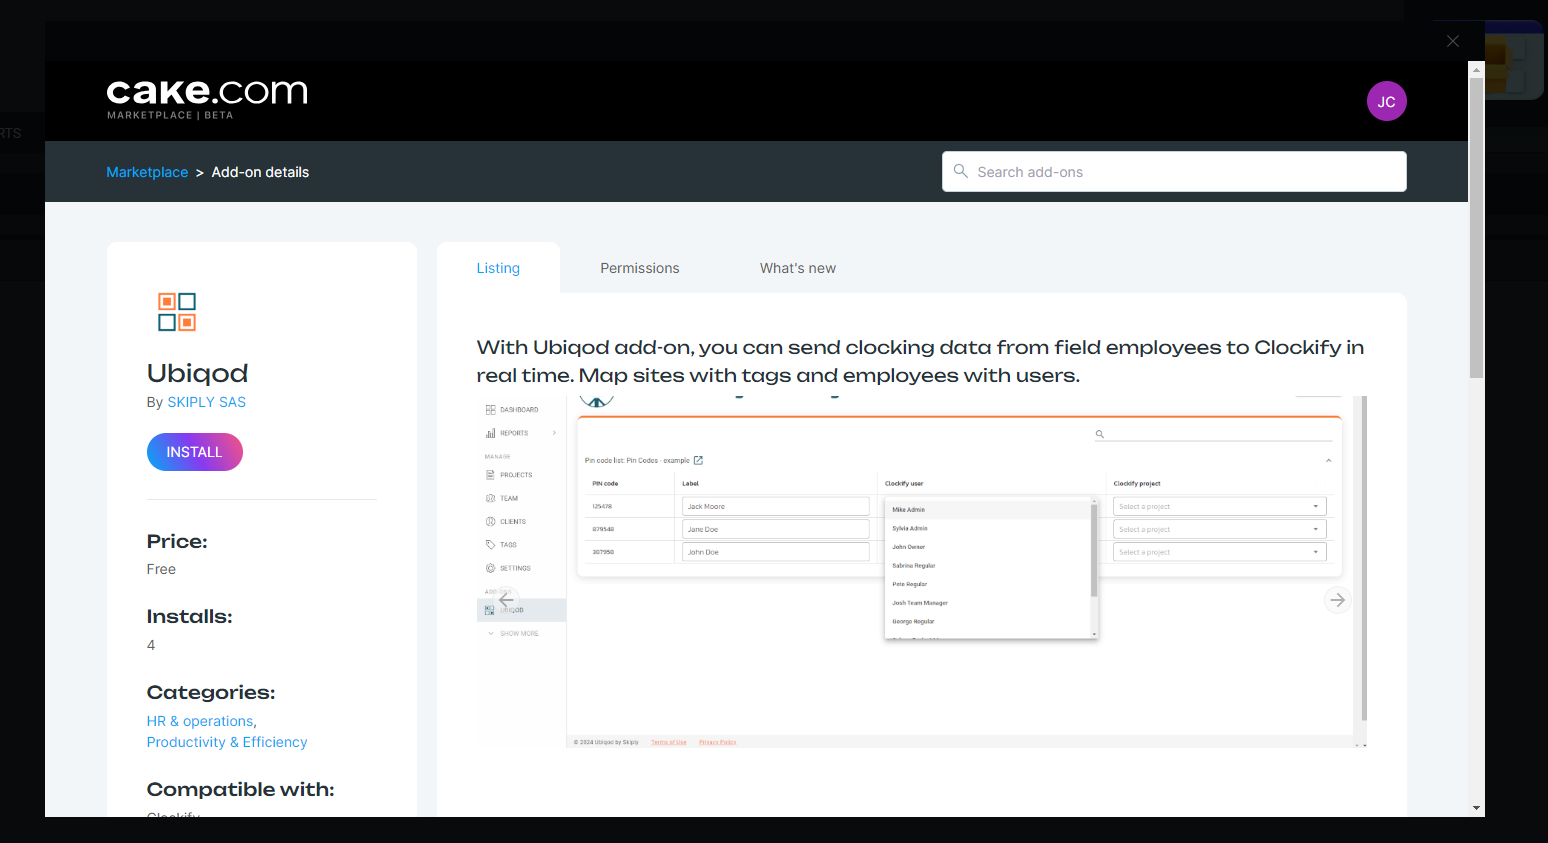Click the 'Free' price value
Screen dimensions: 1548x843
point(161,569)
